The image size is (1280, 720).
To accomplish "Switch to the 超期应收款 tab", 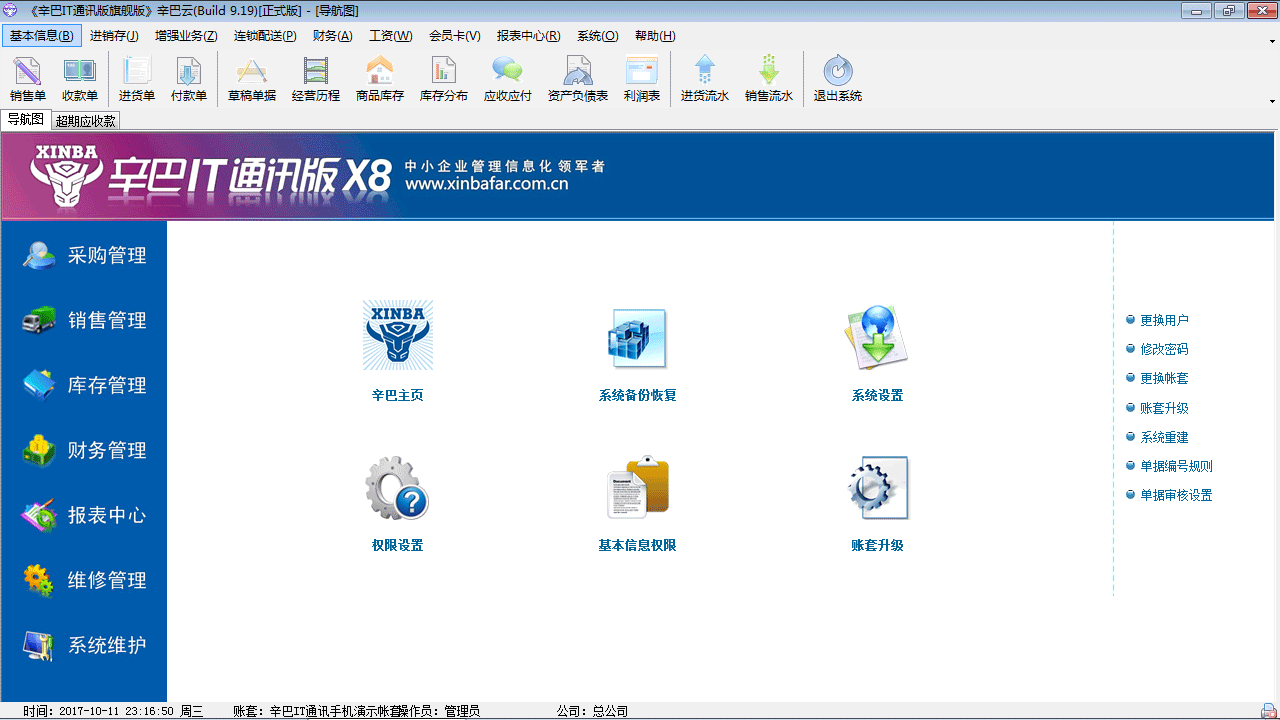I will click(x=86, y=121).
